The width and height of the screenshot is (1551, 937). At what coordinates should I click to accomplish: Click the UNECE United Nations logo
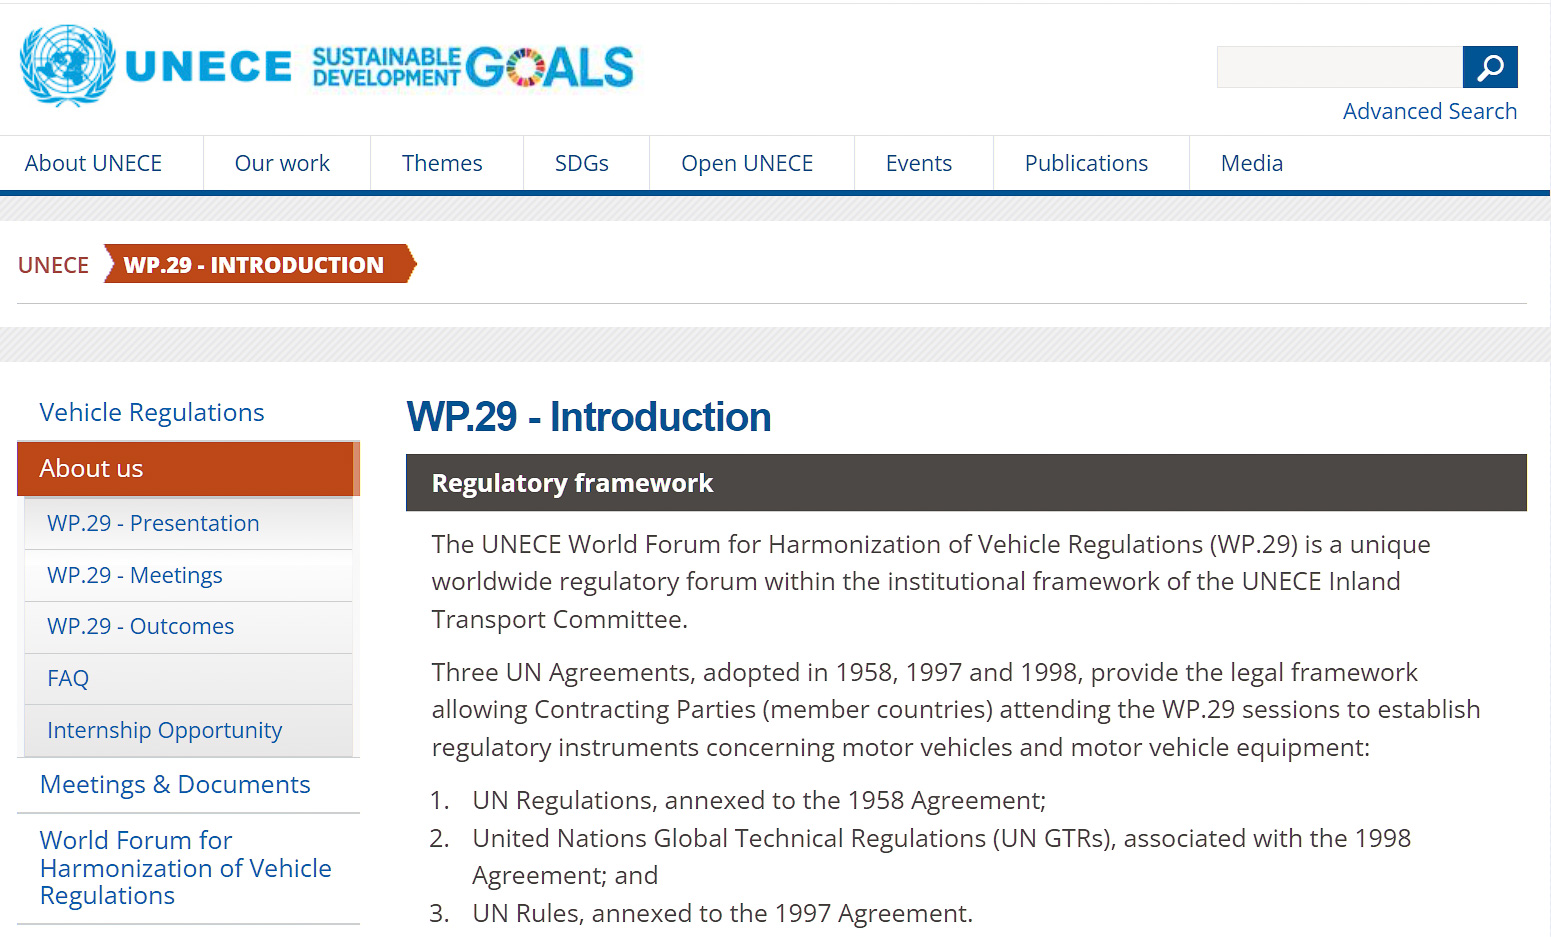pos(65,66)
